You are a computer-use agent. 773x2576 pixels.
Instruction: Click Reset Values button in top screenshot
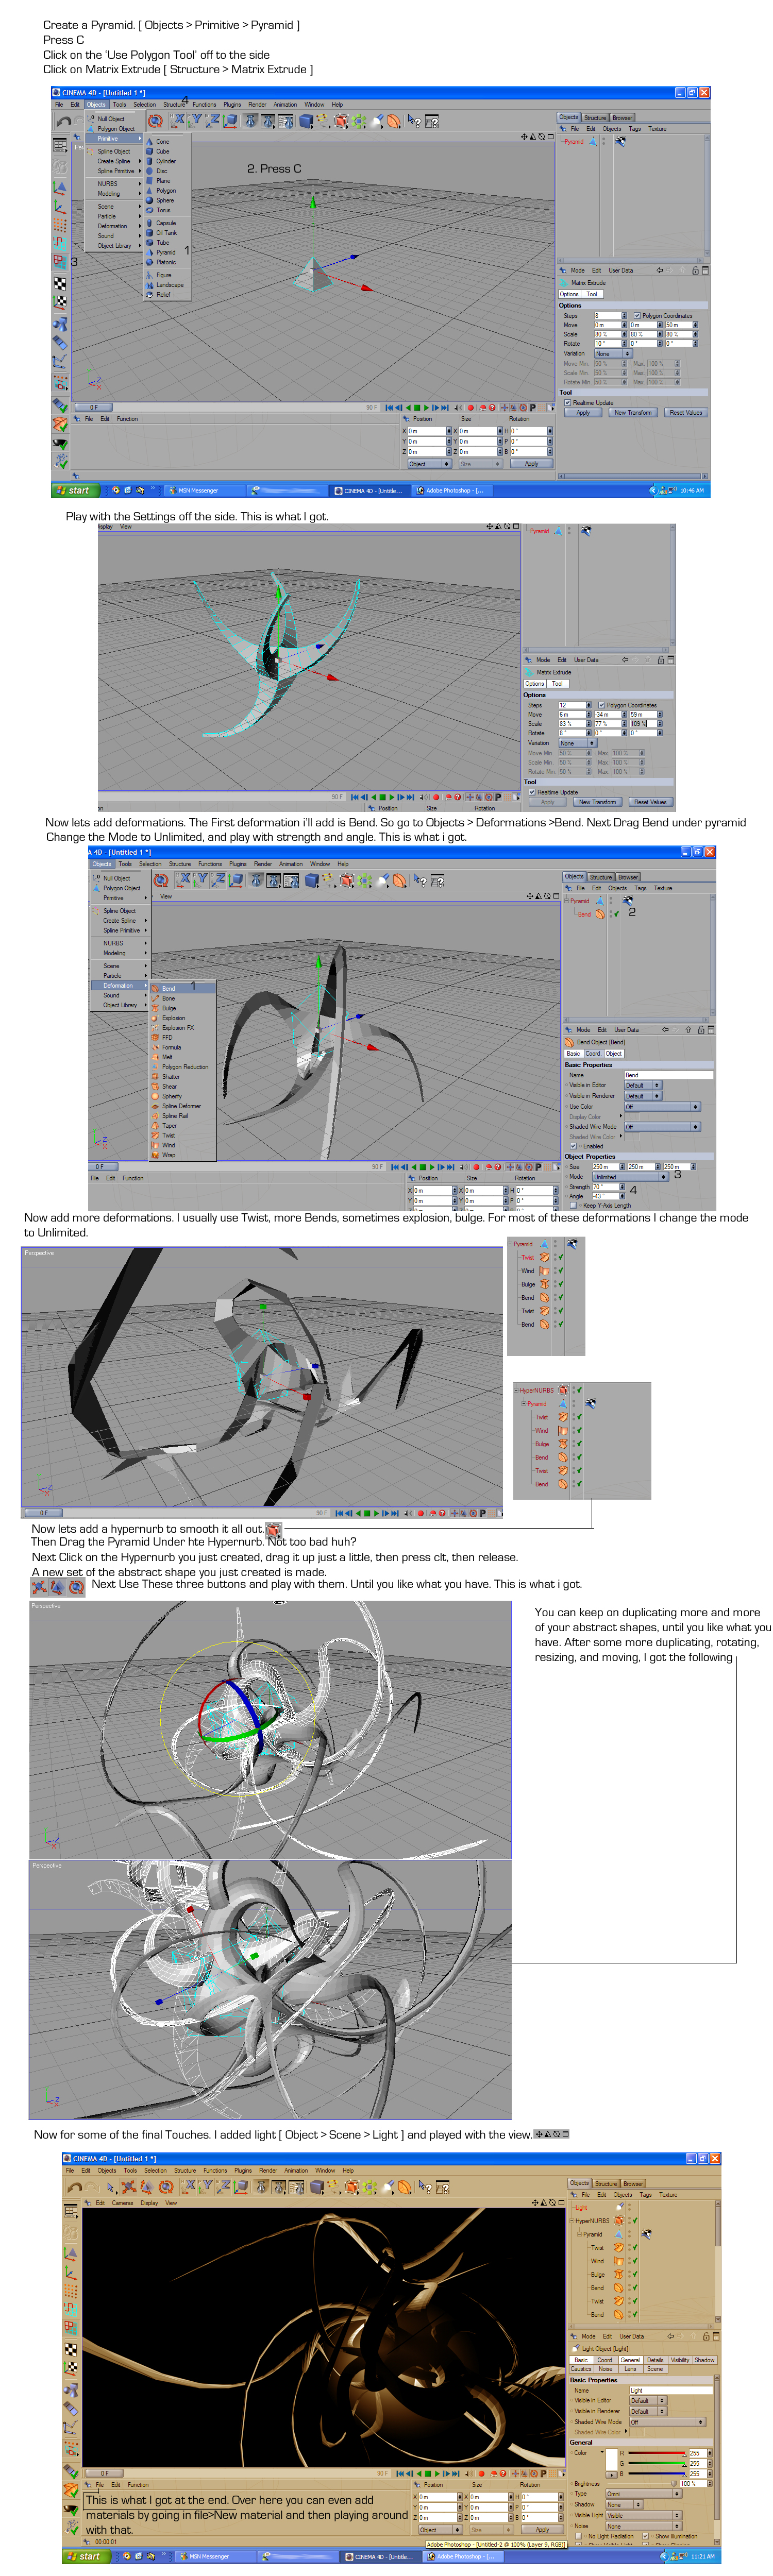686,413
